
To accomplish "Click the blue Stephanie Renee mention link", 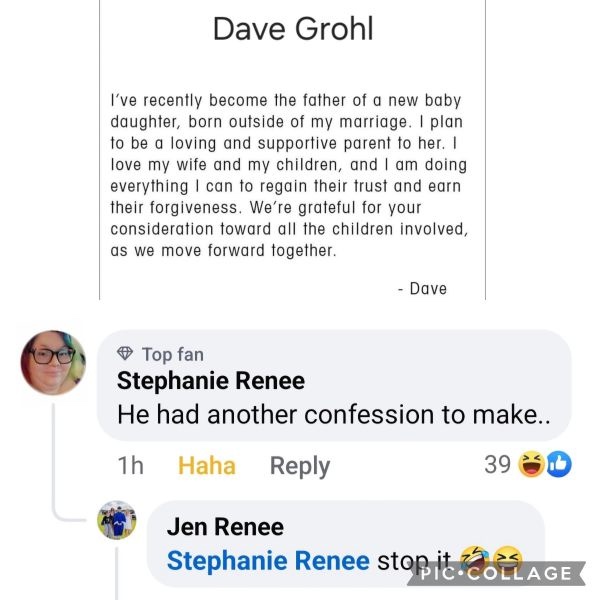I will pos(268,561).
